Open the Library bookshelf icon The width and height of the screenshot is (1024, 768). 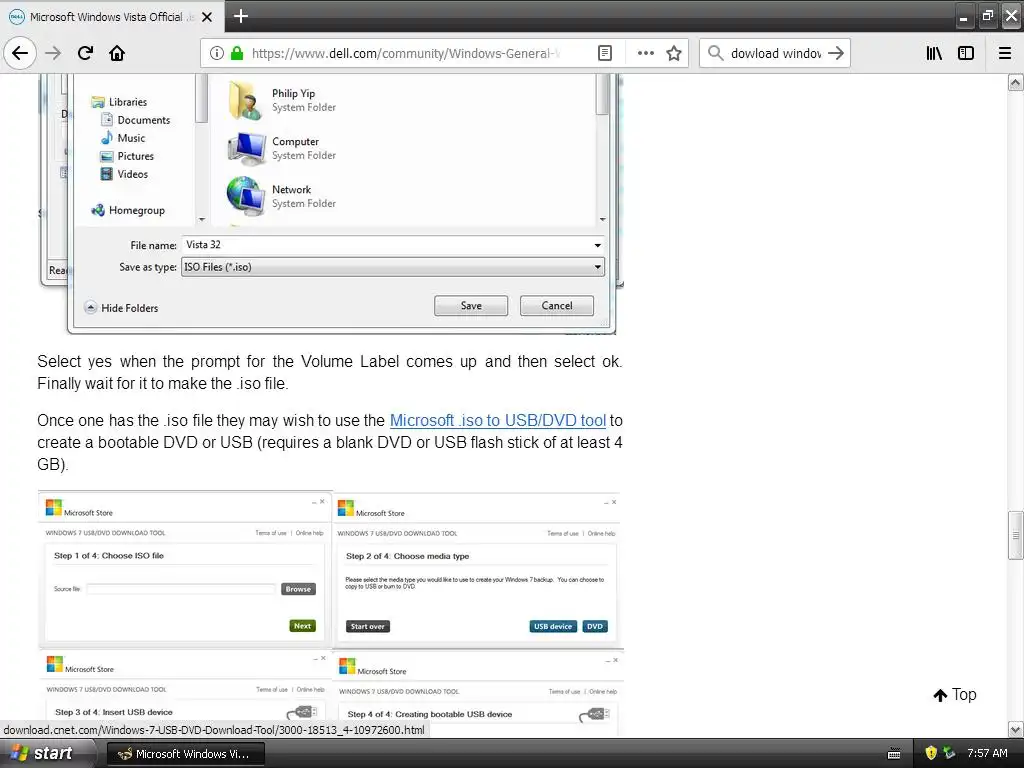click(934, 53)
